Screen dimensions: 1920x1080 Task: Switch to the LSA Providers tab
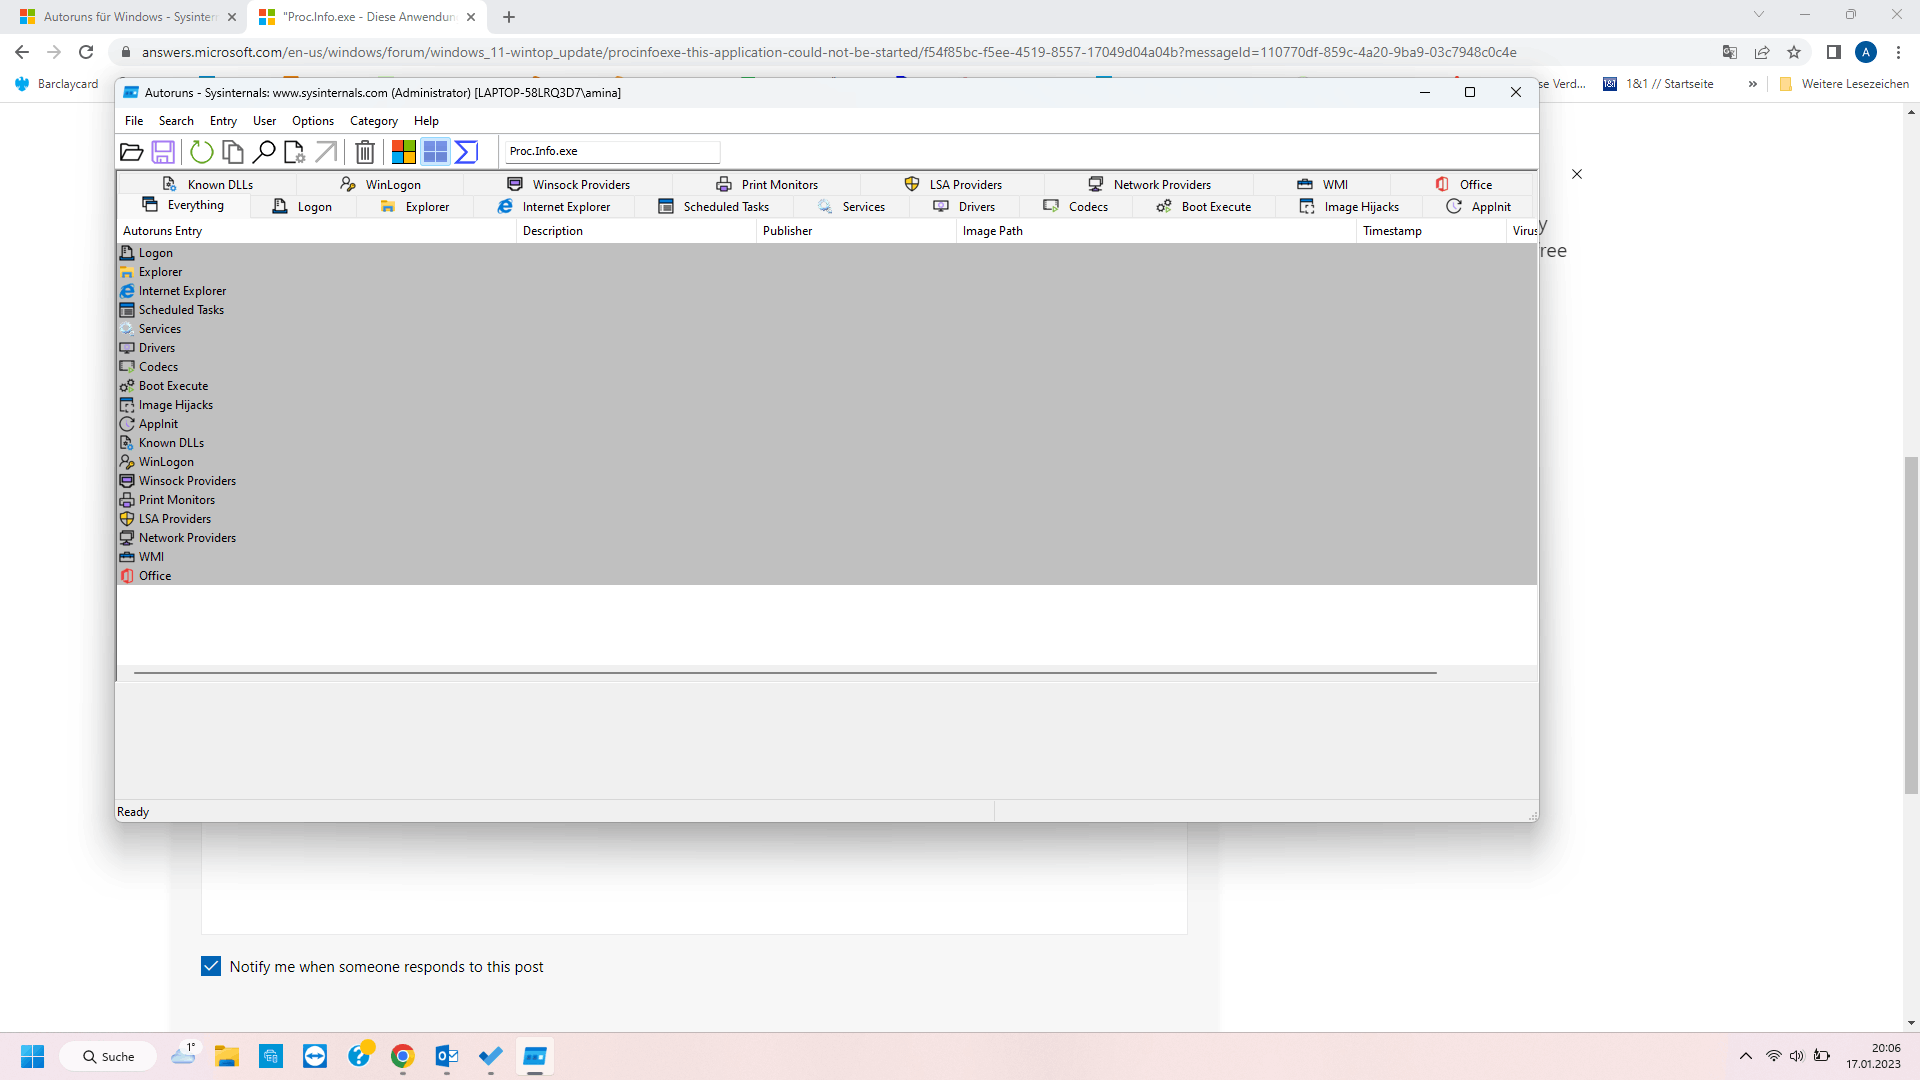[953, 185]
